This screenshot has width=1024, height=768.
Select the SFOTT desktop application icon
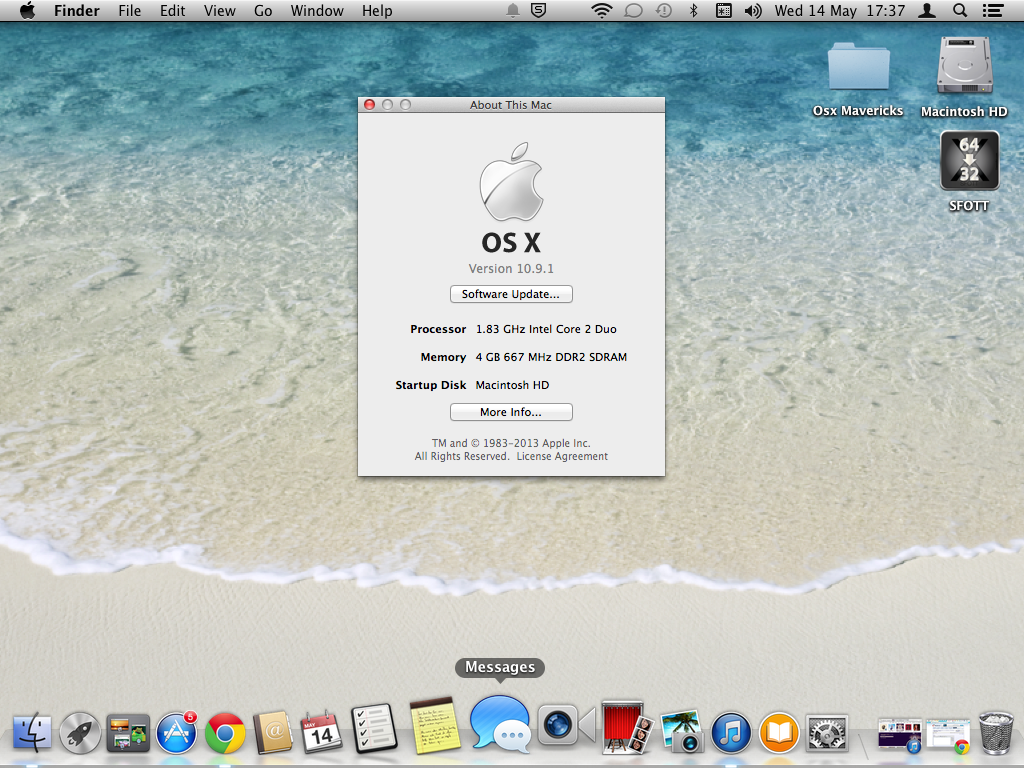coord(969,171)
